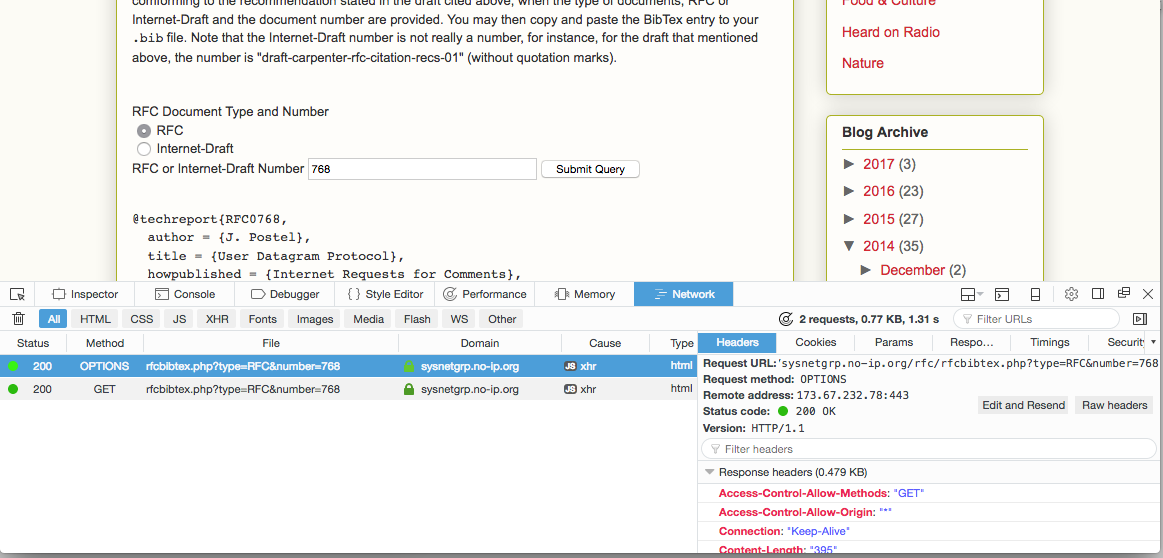Screen dimensions: 1163x558
Task: Toggle responsive design mode
Action: coord(1035,294)
